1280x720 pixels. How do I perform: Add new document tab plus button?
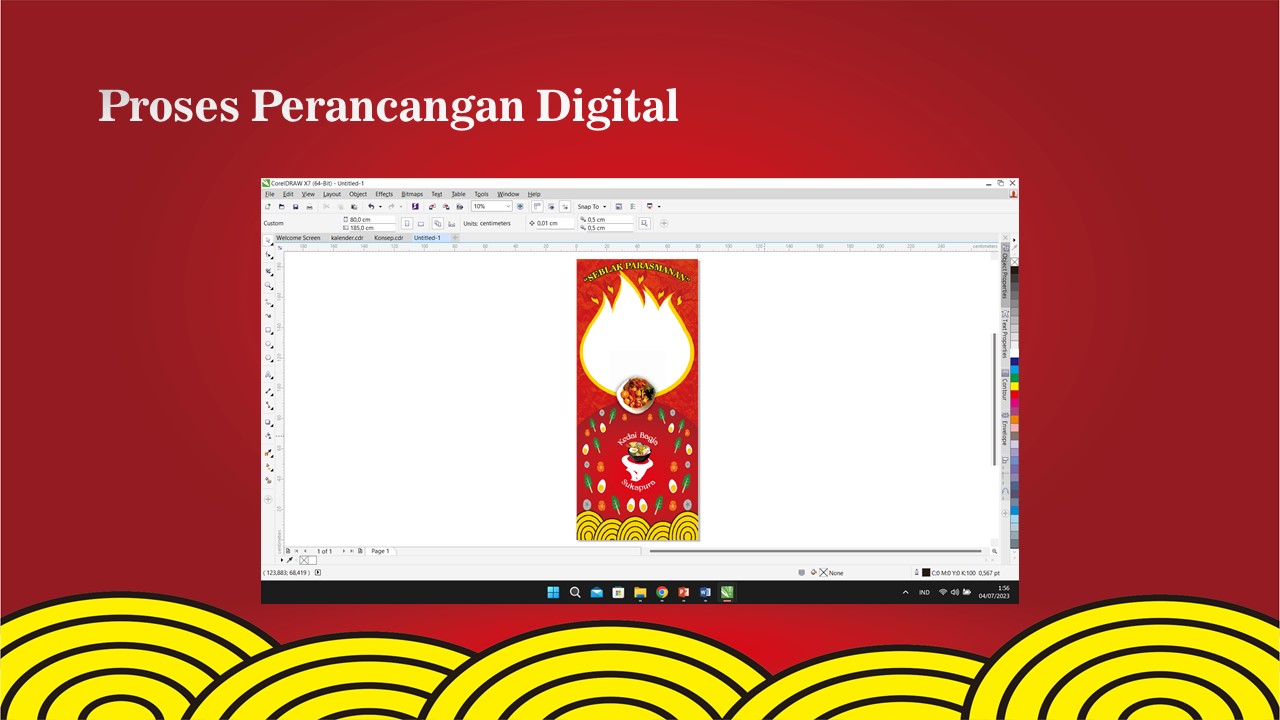point(455,238)
